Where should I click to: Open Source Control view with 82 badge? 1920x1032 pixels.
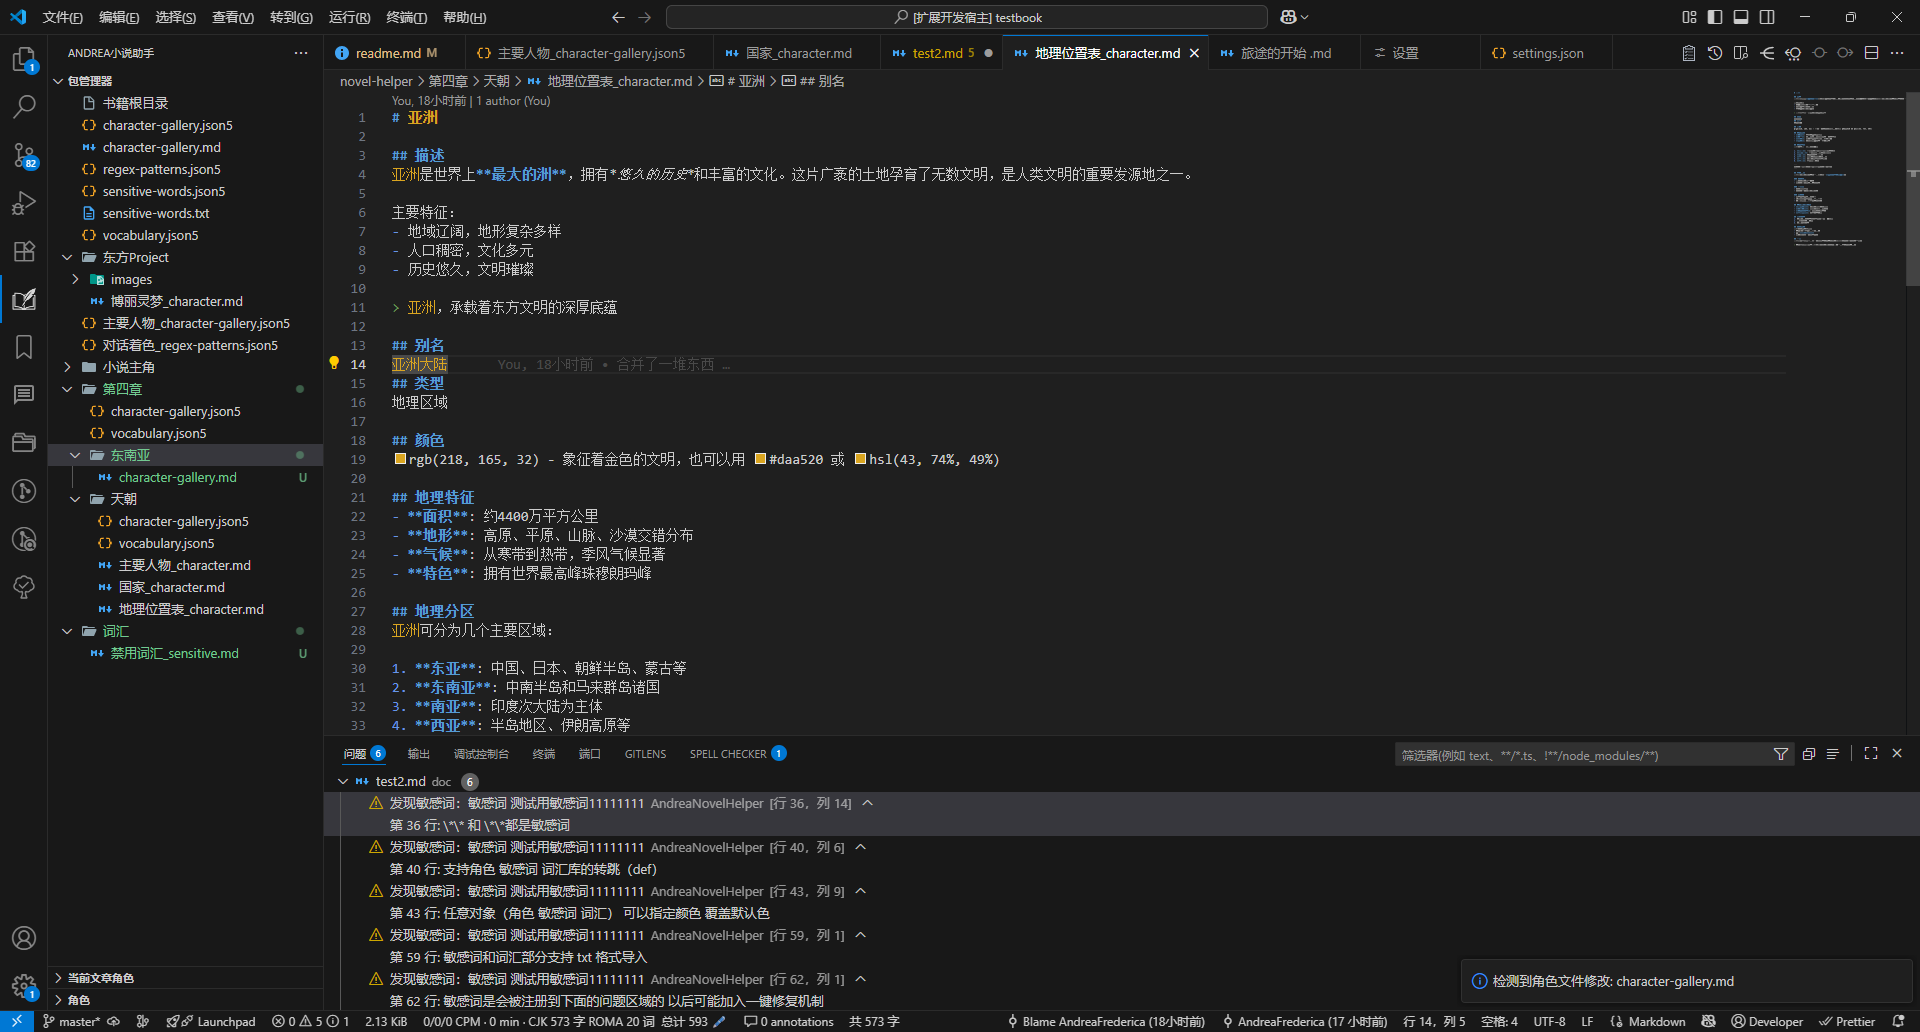24,155
